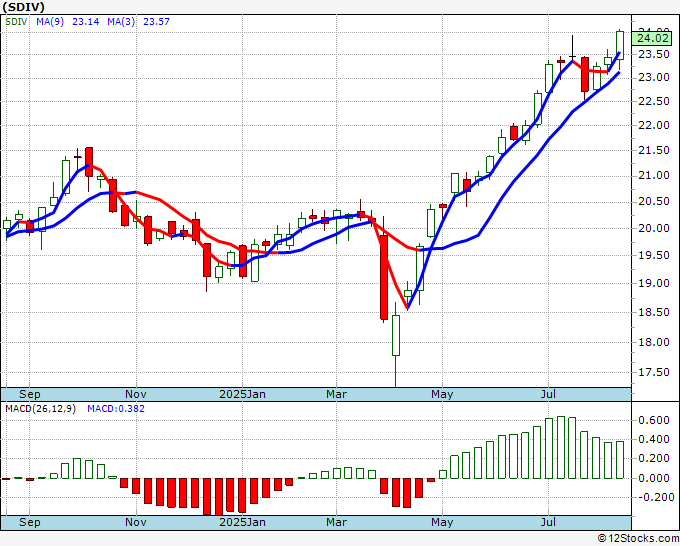Viewport: 680px width, 546px height.
Task: Click the 0.200 MACD axis label
Action: tap(654, 458)
